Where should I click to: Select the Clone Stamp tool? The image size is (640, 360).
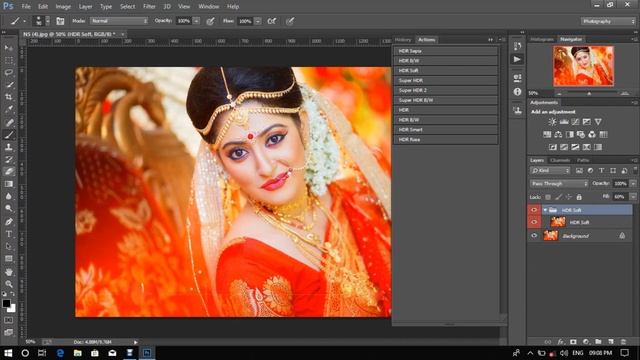coord(9,147)
